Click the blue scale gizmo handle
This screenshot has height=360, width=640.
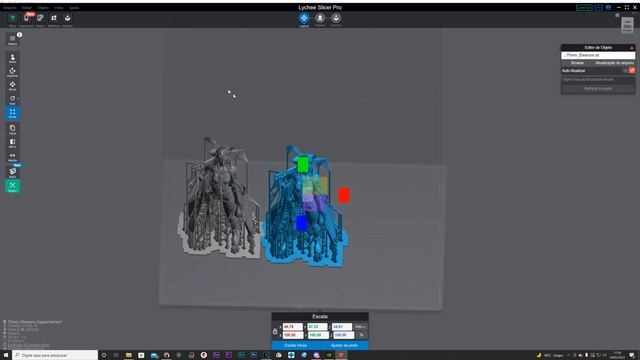[302, 224]
